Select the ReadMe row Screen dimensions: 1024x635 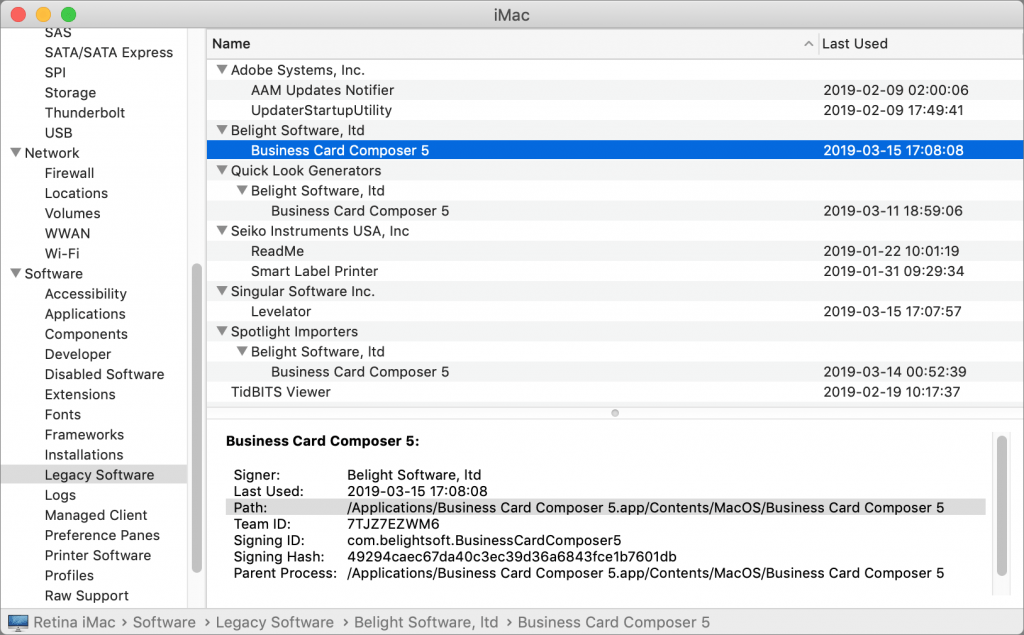coord(615,251)
